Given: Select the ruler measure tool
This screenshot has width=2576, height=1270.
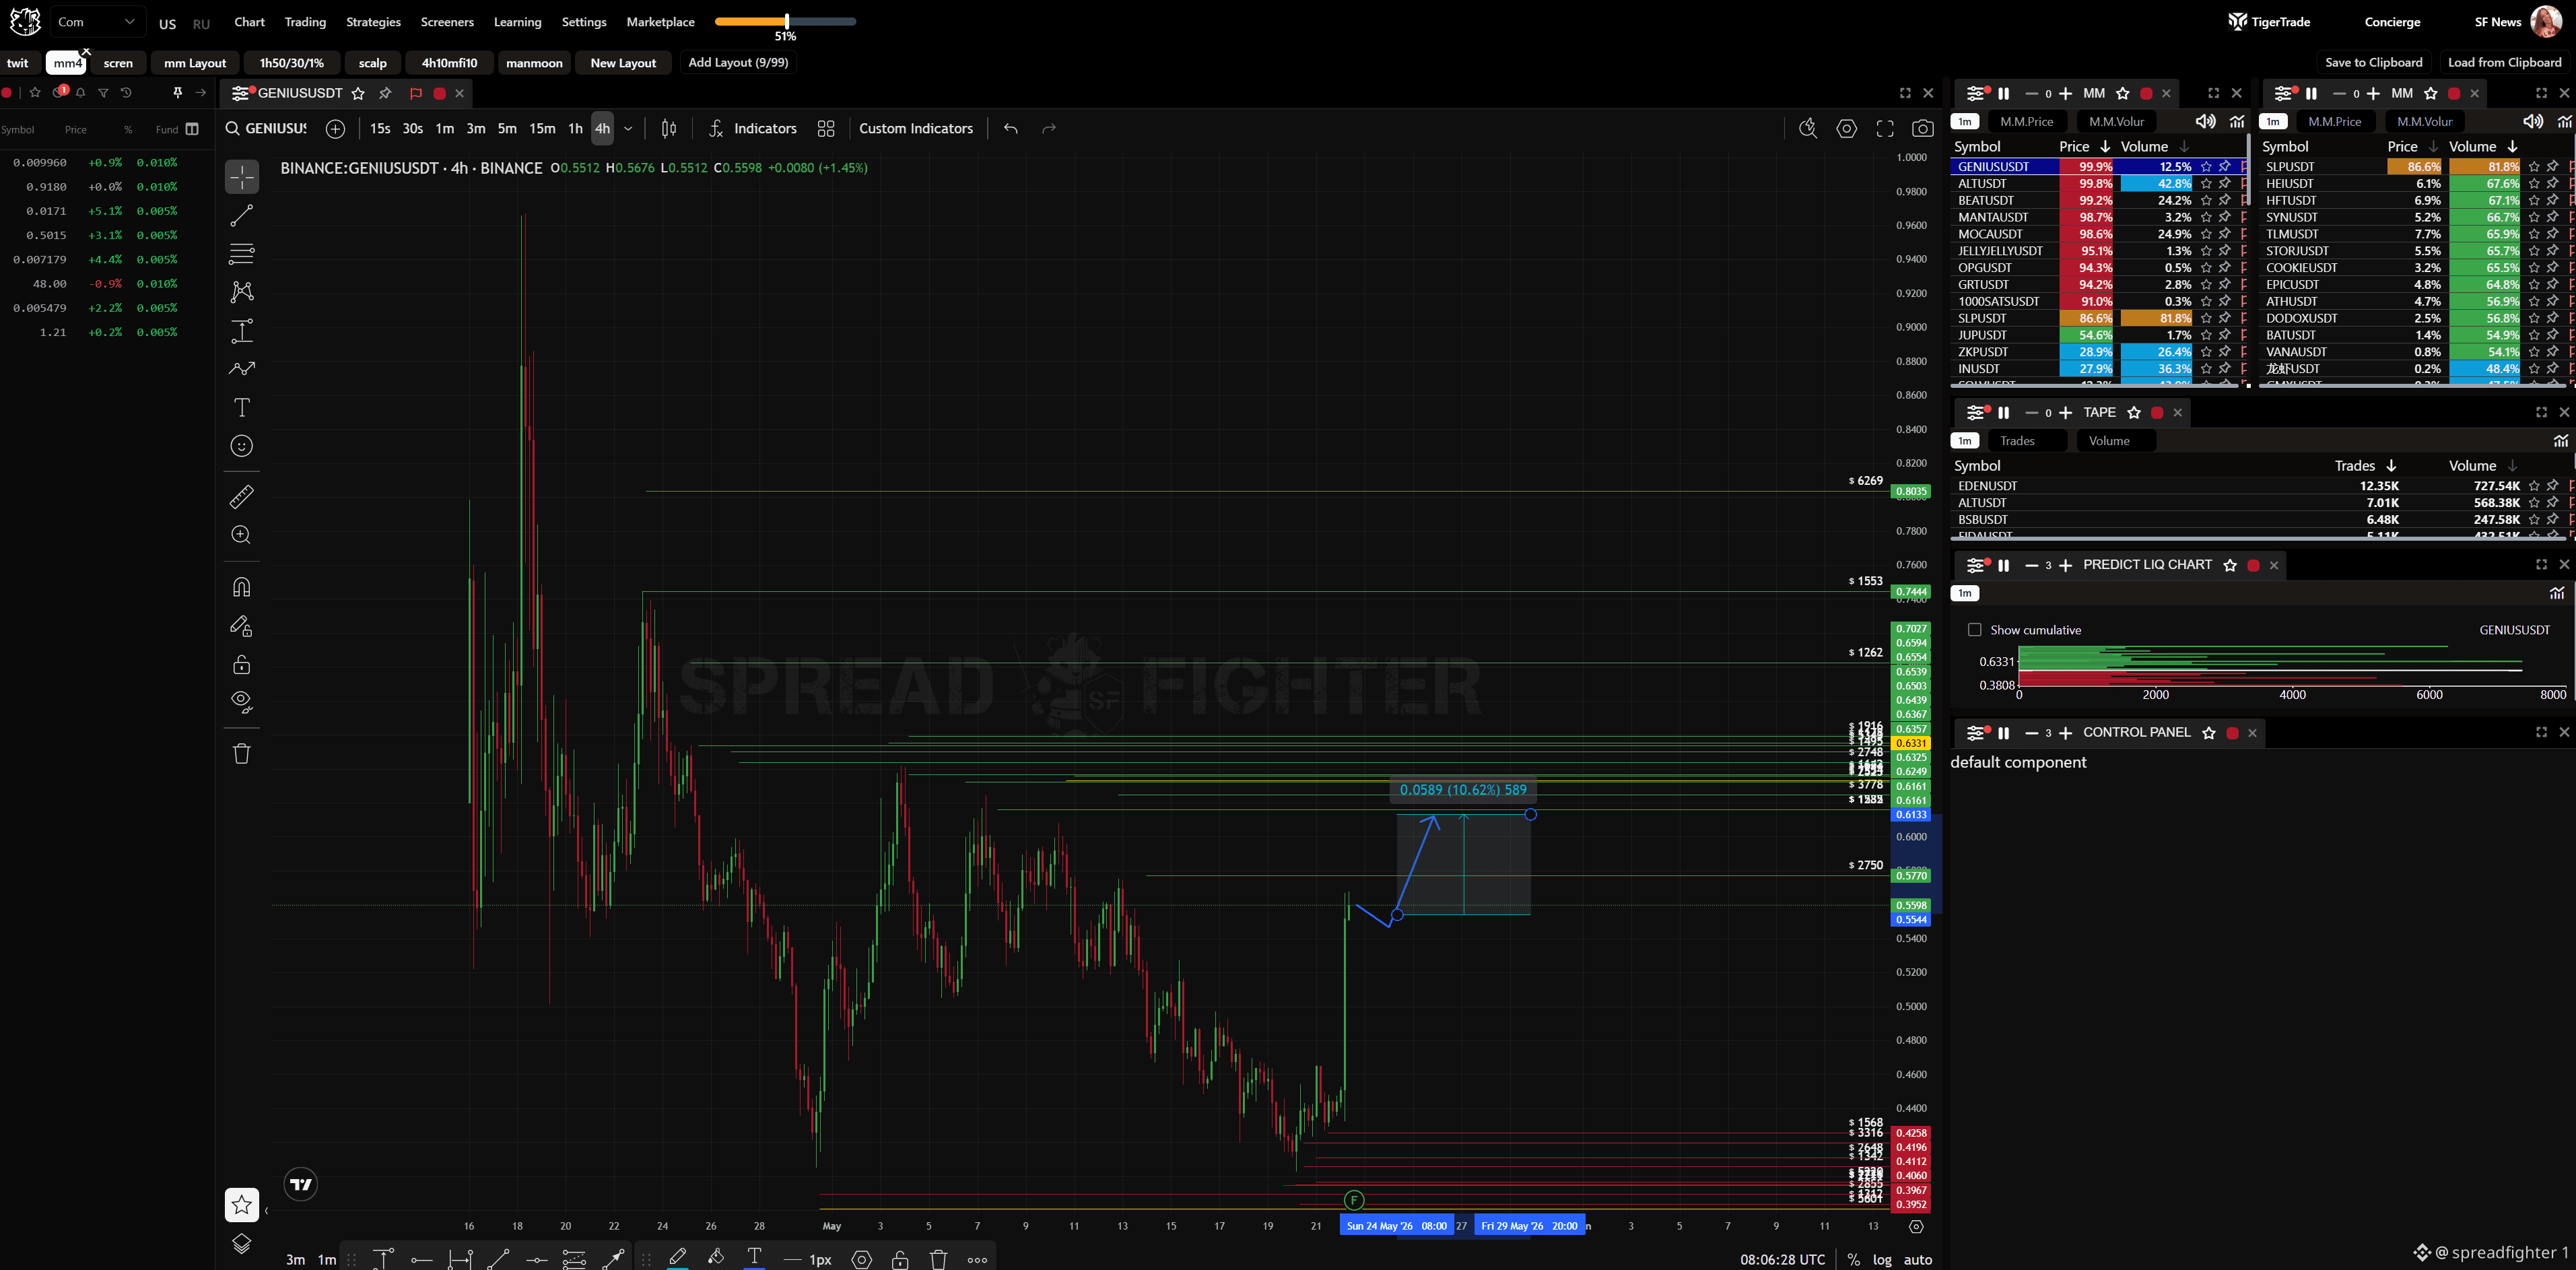Looking at the screenshot, I should click(x=242, y=496).
